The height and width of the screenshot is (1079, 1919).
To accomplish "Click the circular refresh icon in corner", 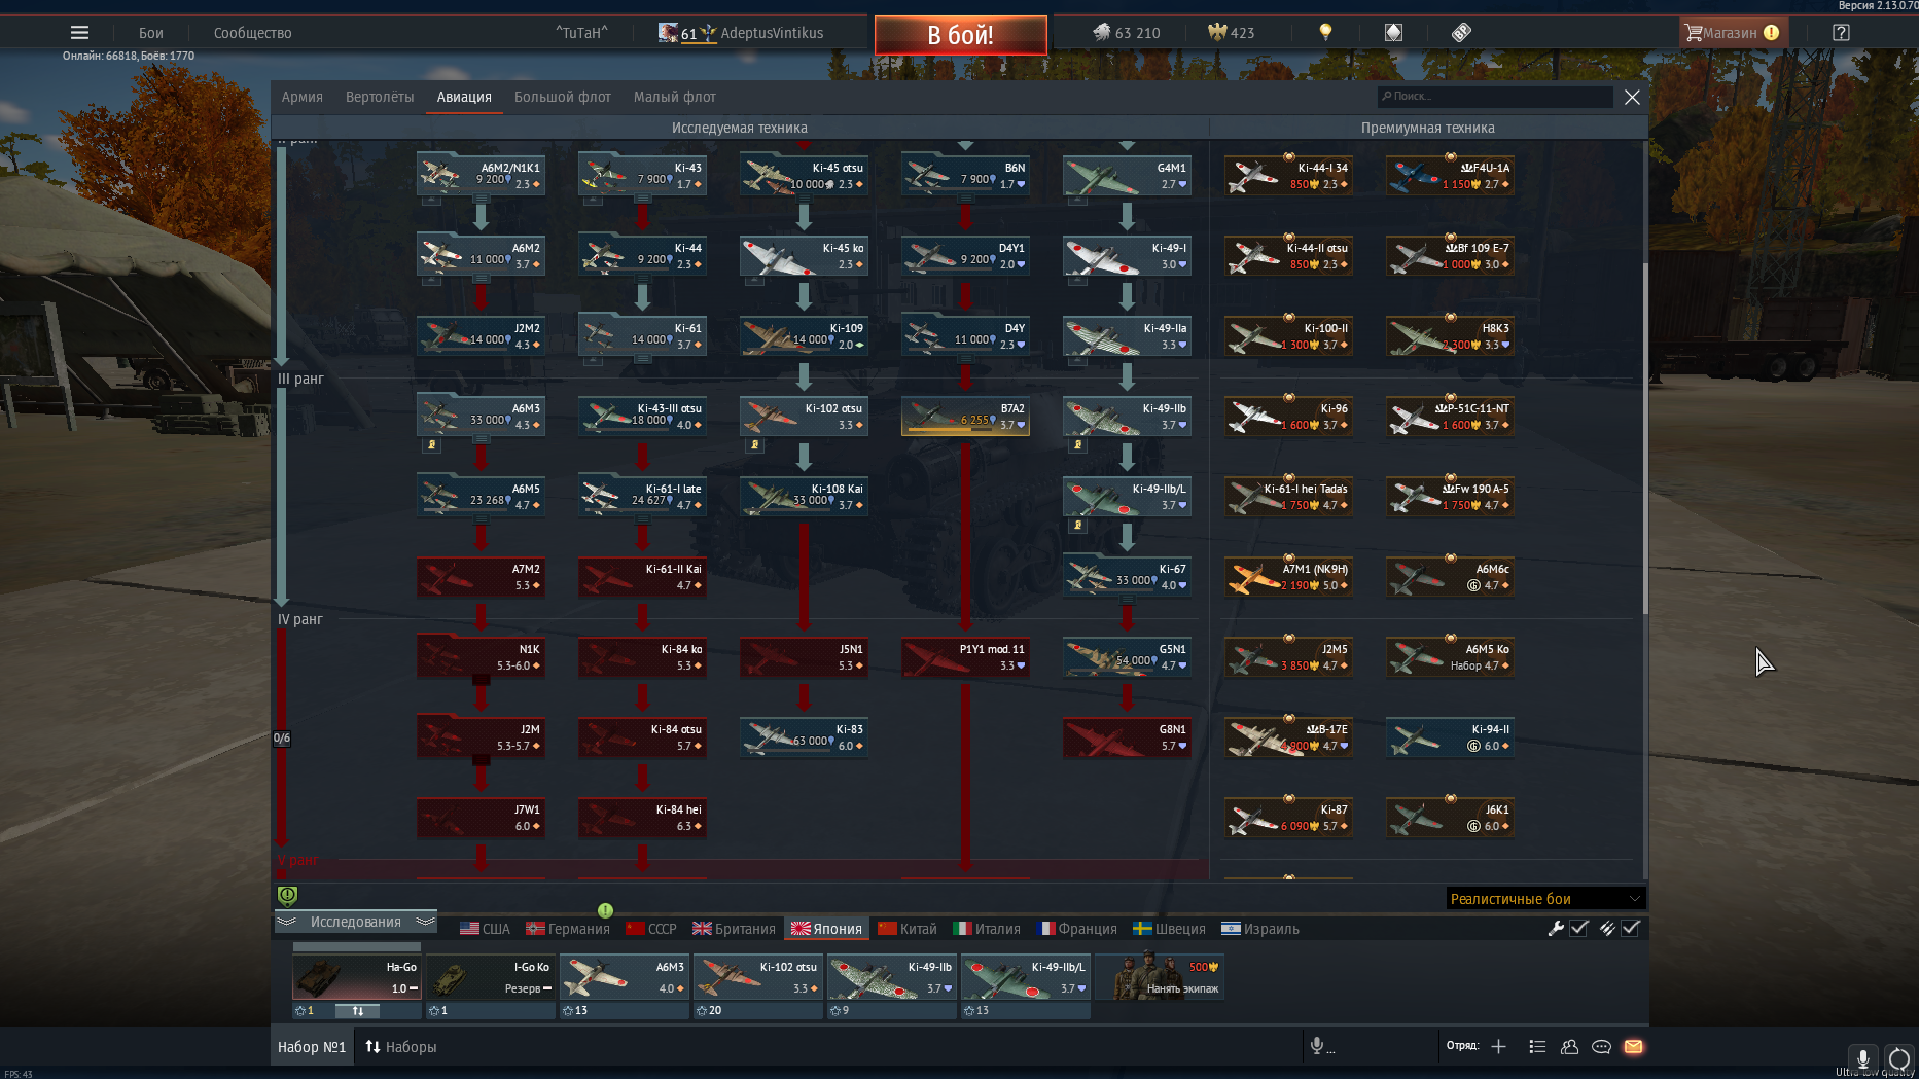I will (x=1898, y=1058).
